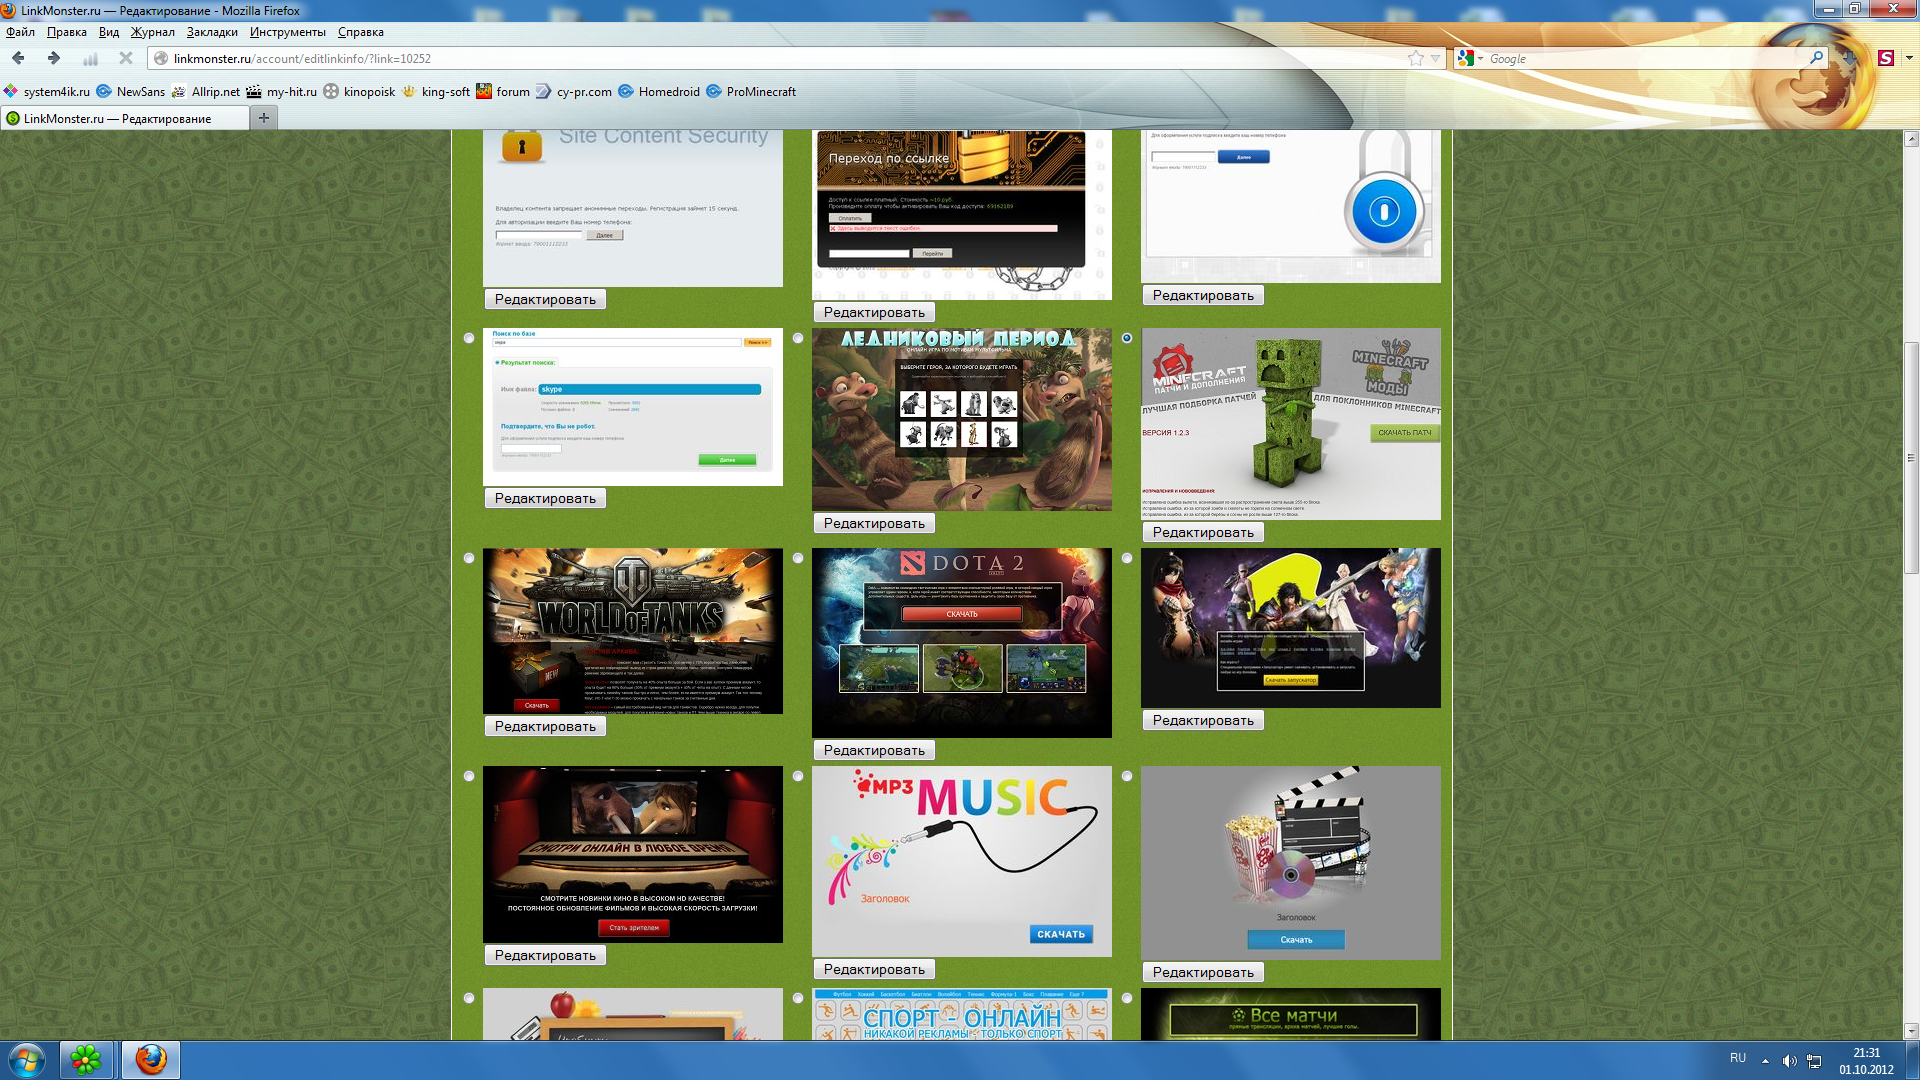Screen dimensions: 1920x1080
Task: Select the World of Tanks radio button
Action: 469,558
